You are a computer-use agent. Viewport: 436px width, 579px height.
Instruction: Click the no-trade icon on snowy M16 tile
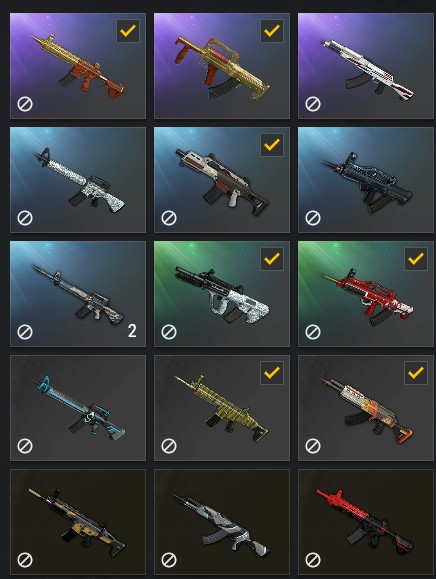coord(25,218)
